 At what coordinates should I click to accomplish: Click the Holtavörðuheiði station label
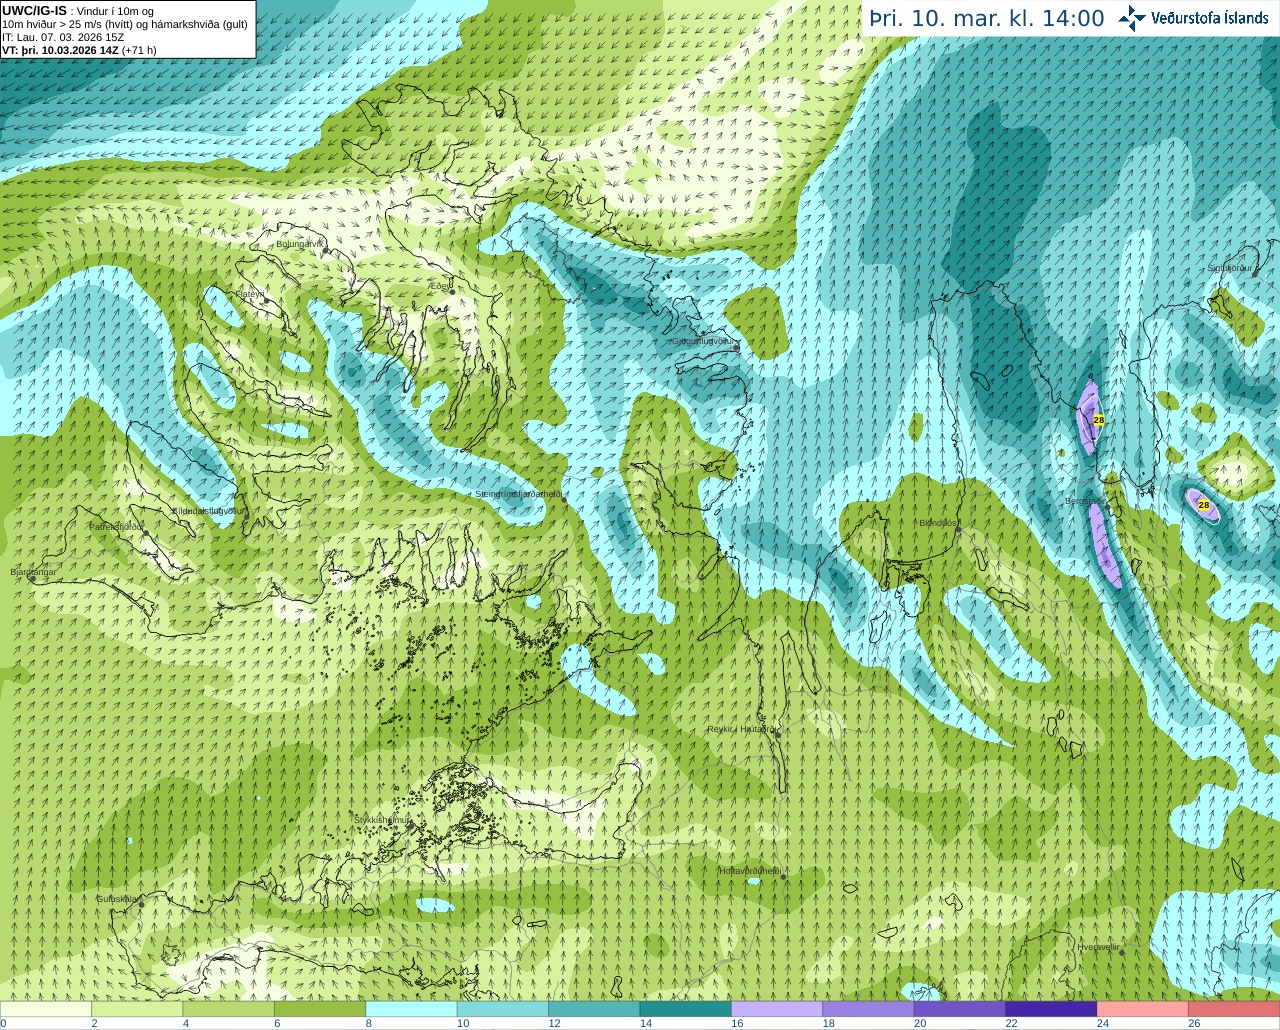(750, 871)
